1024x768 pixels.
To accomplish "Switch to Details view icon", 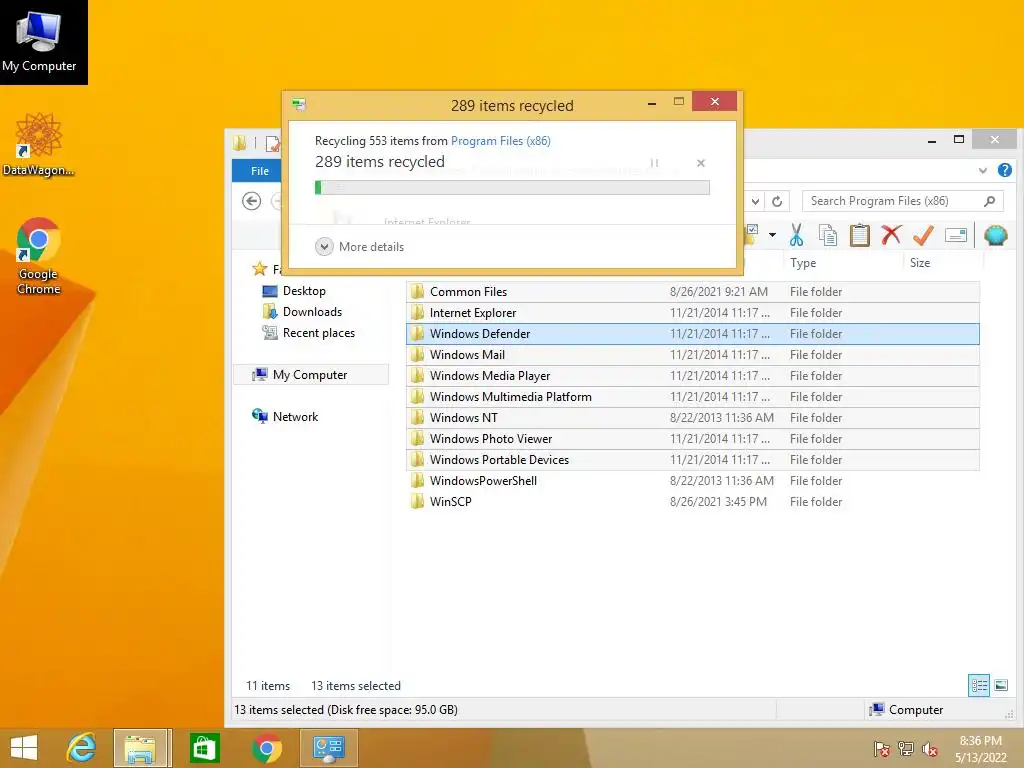I will tap(978, 685).
